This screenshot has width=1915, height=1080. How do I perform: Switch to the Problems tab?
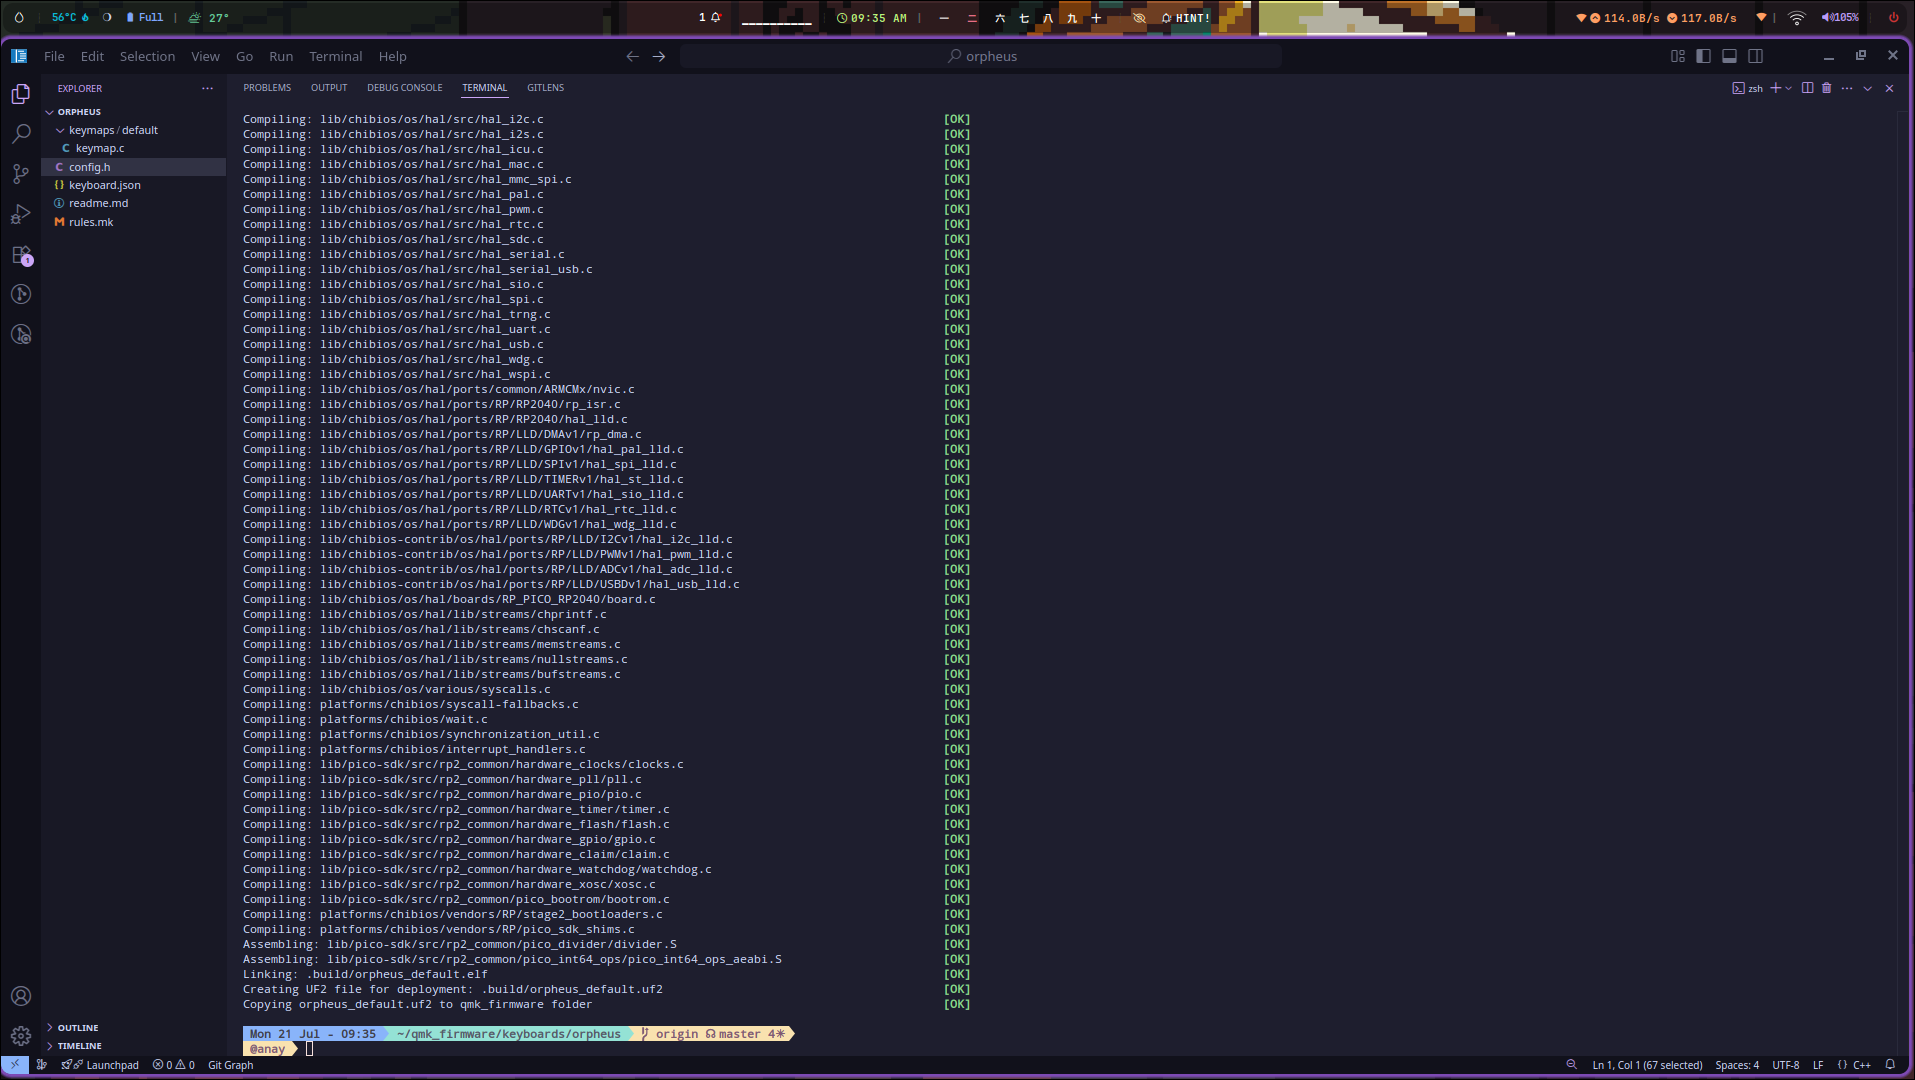pos(267,88)
